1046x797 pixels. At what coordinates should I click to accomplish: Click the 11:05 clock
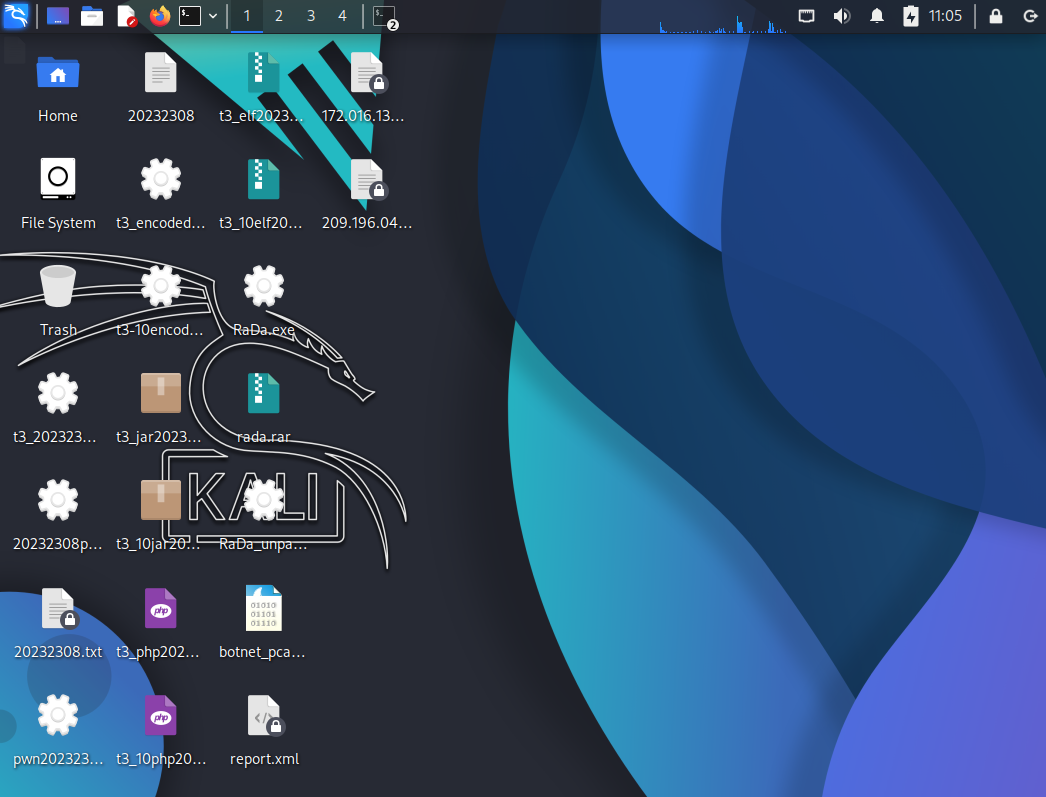click(945, 16)
